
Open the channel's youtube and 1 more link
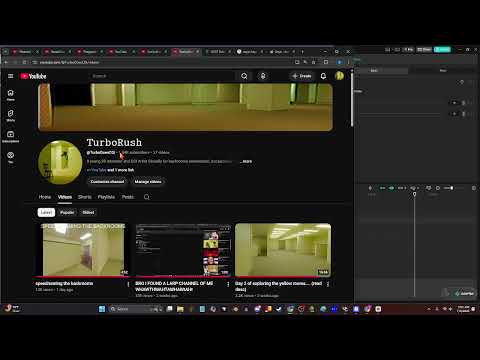click(x=110, y=170)
